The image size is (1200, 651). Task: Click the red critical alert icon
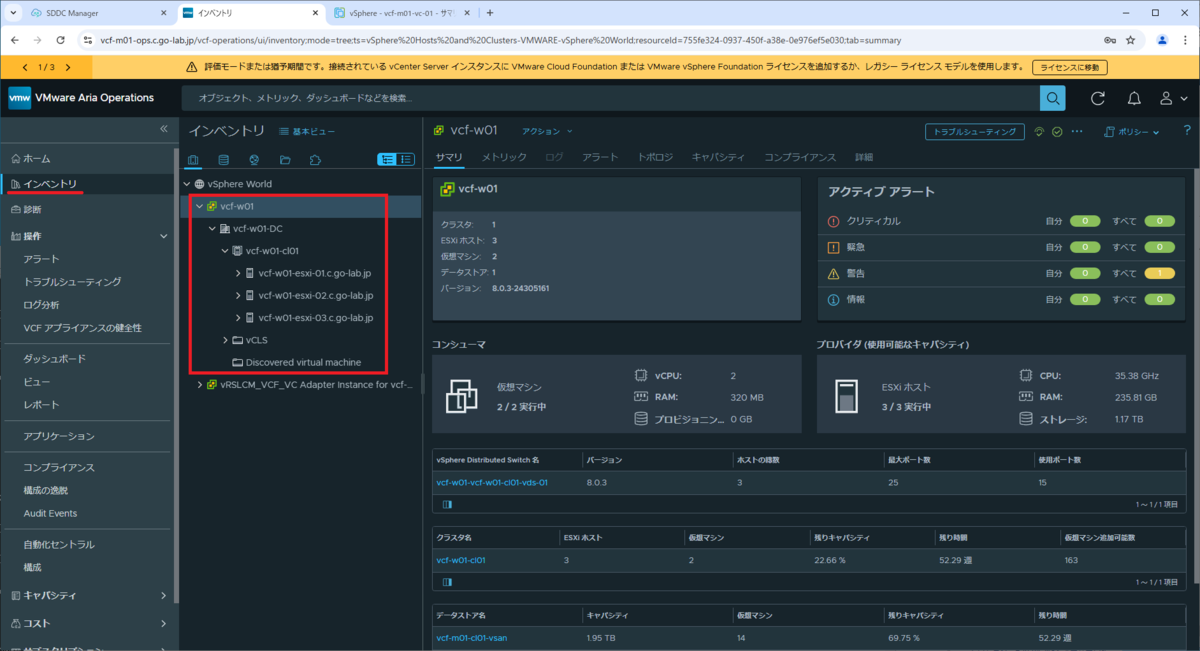coord(834,221)
